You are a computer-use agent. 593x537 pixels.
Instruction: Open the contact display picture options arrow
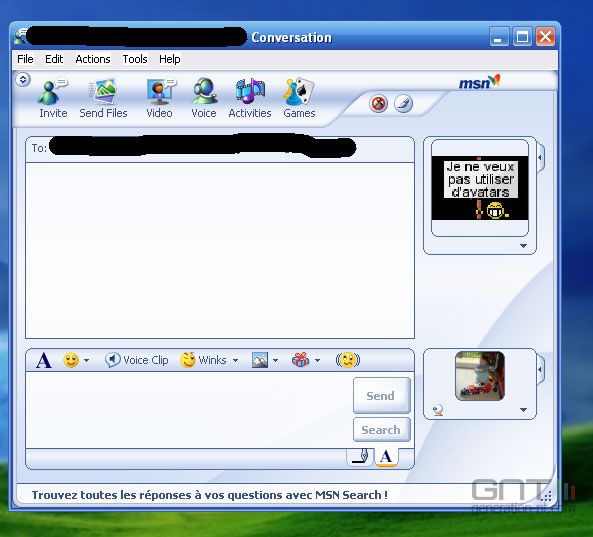523,246
